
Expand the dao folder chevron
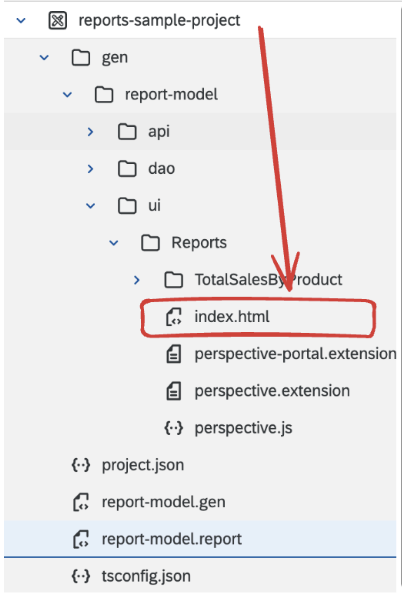click(x=90, y=169)
